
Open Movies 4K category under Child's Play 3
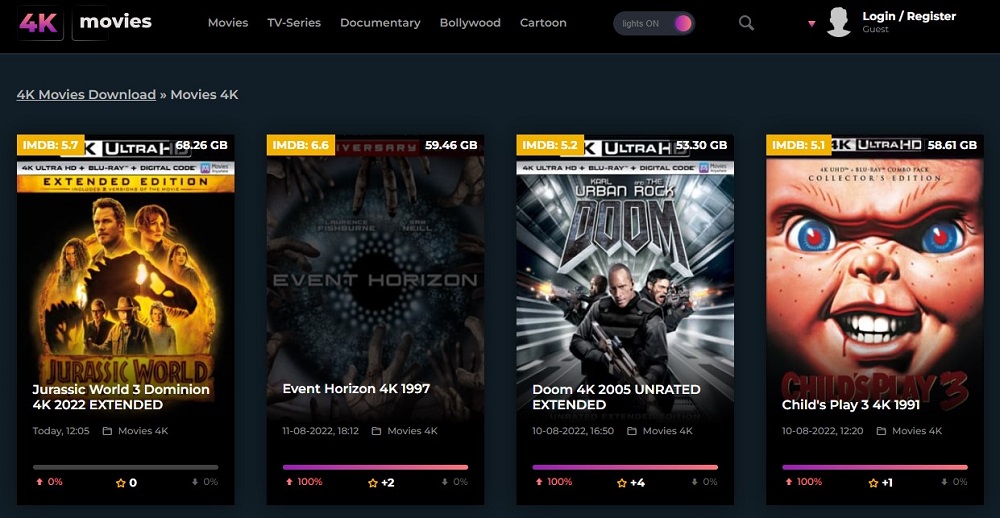(917, 431)
